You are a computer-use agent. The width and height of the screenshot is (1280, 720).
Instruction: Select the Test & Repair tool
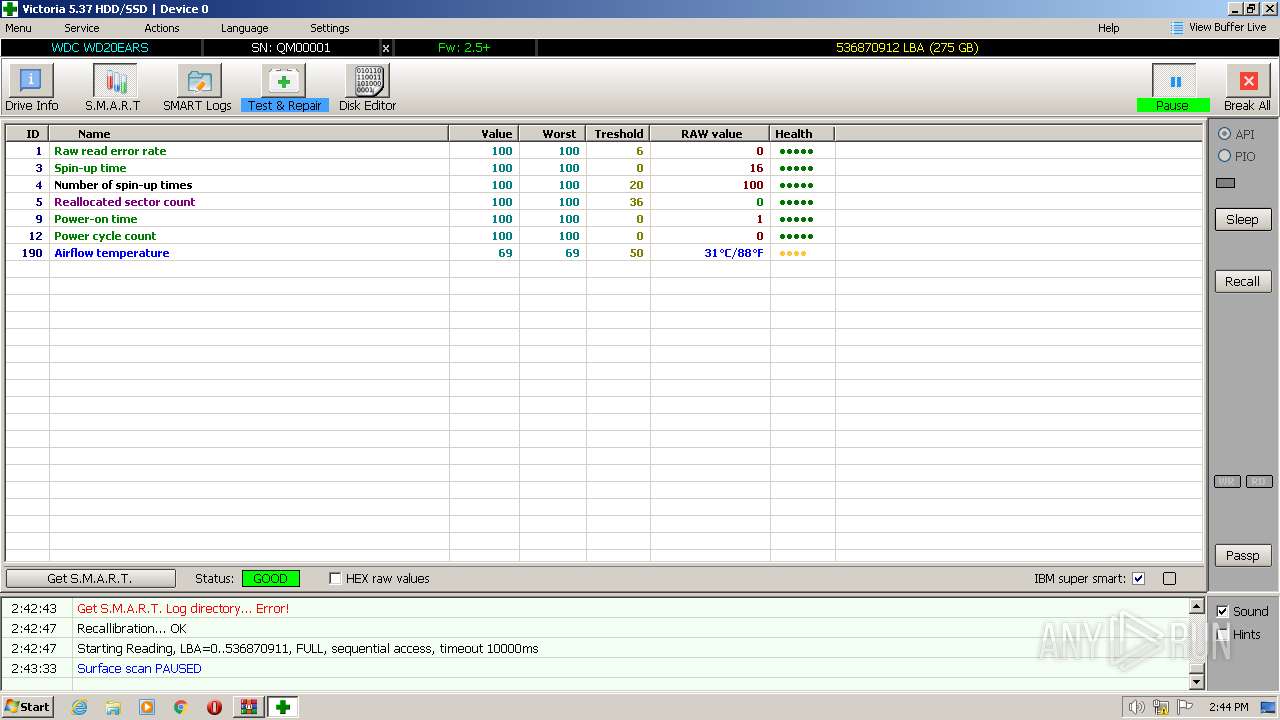point(284,88)
